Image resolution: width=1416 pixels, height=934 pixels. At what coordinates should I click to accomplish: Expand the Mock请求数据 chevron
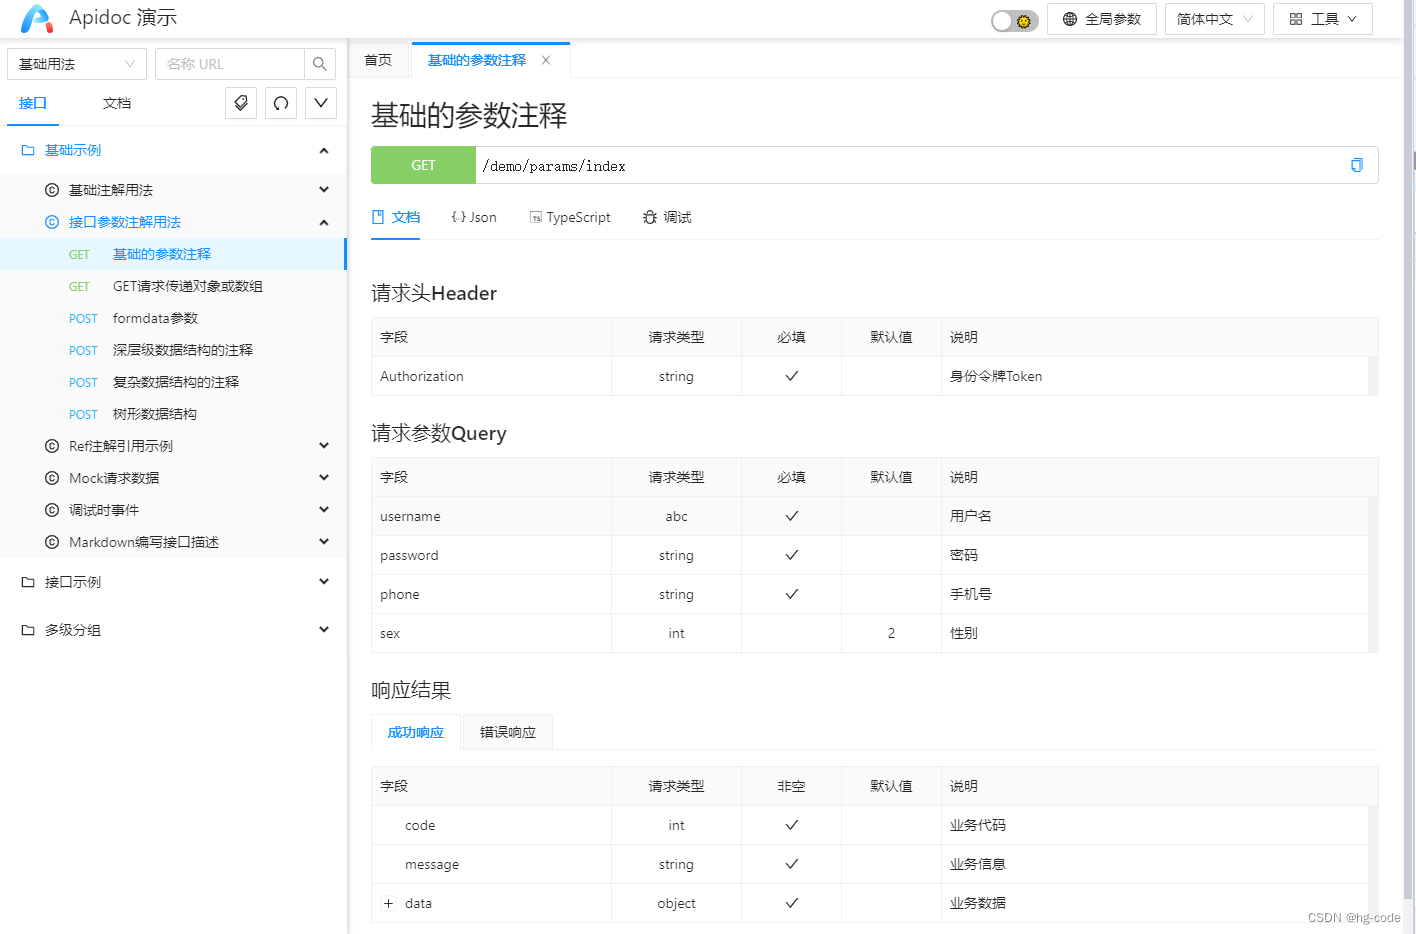(324, 478)
